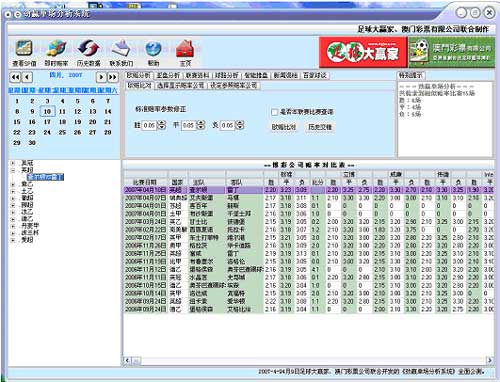Jump forward a year with the calendar's double-right arrow

click(x=113, y=77)
